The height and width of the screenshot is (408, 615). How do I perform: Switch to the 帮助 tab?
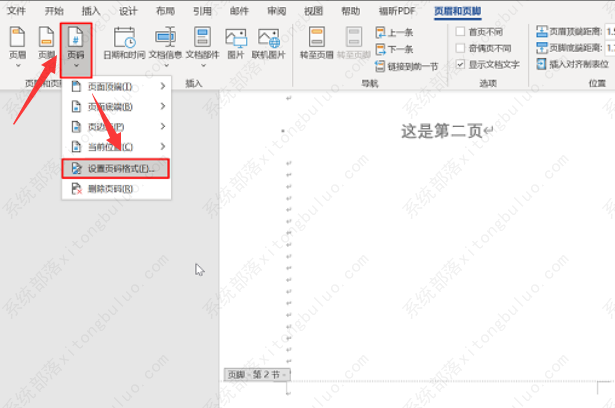tap(351, 11)
